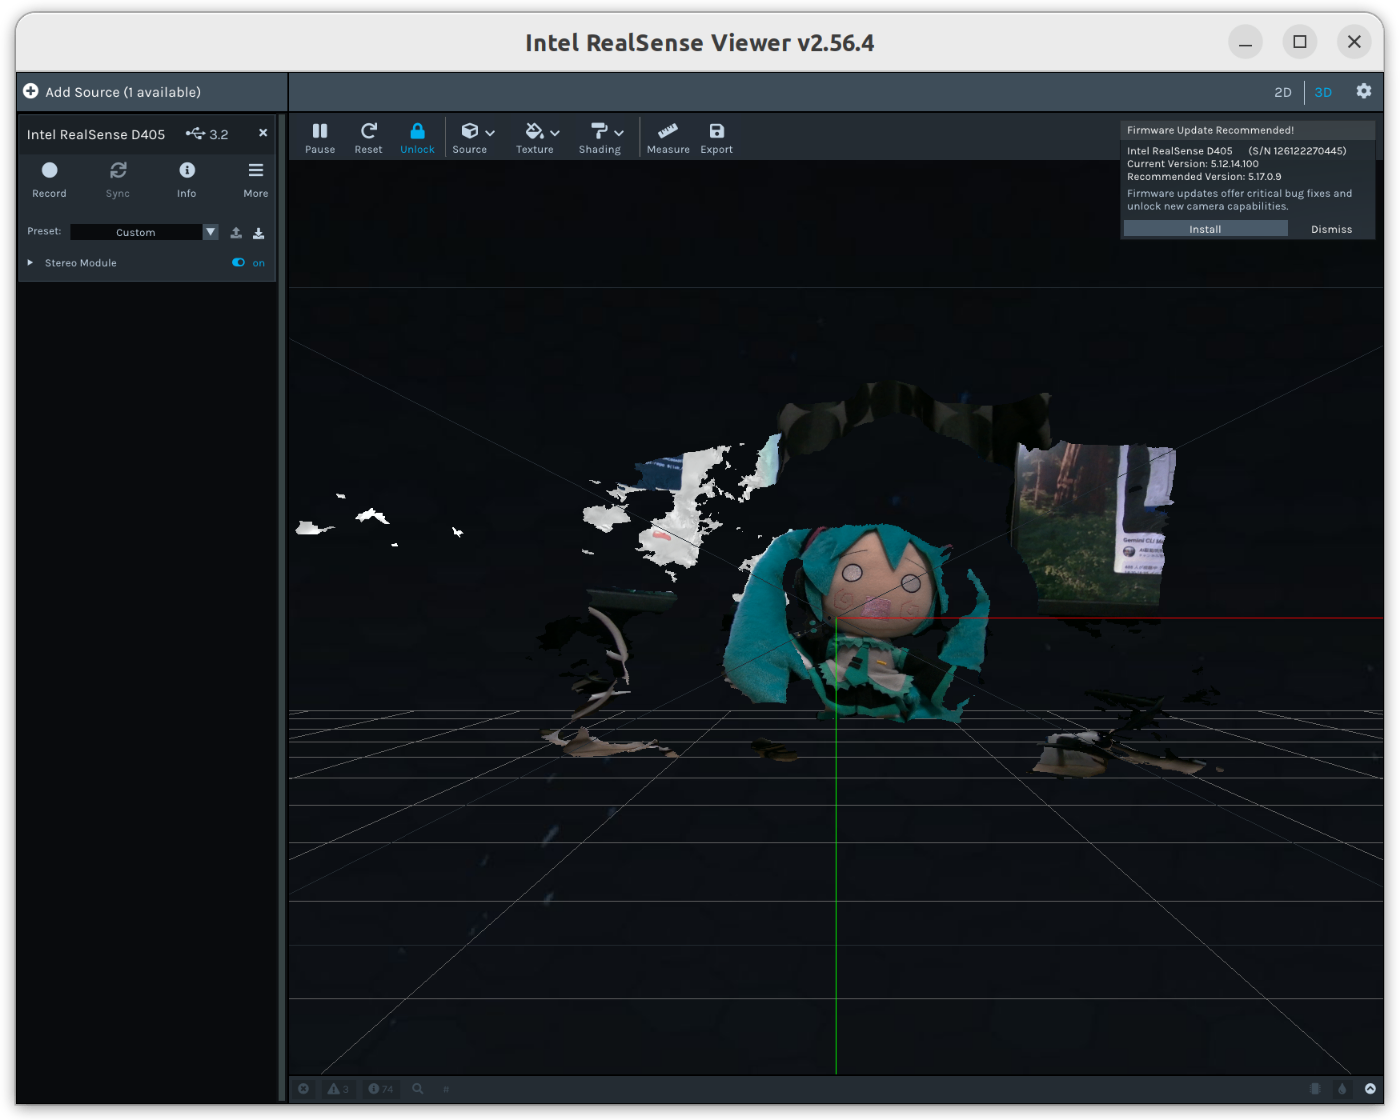The width and height of the screenshot is (1400, 1120).
Task: Open the Preset Custom combo box
Action: click(144, 232)
